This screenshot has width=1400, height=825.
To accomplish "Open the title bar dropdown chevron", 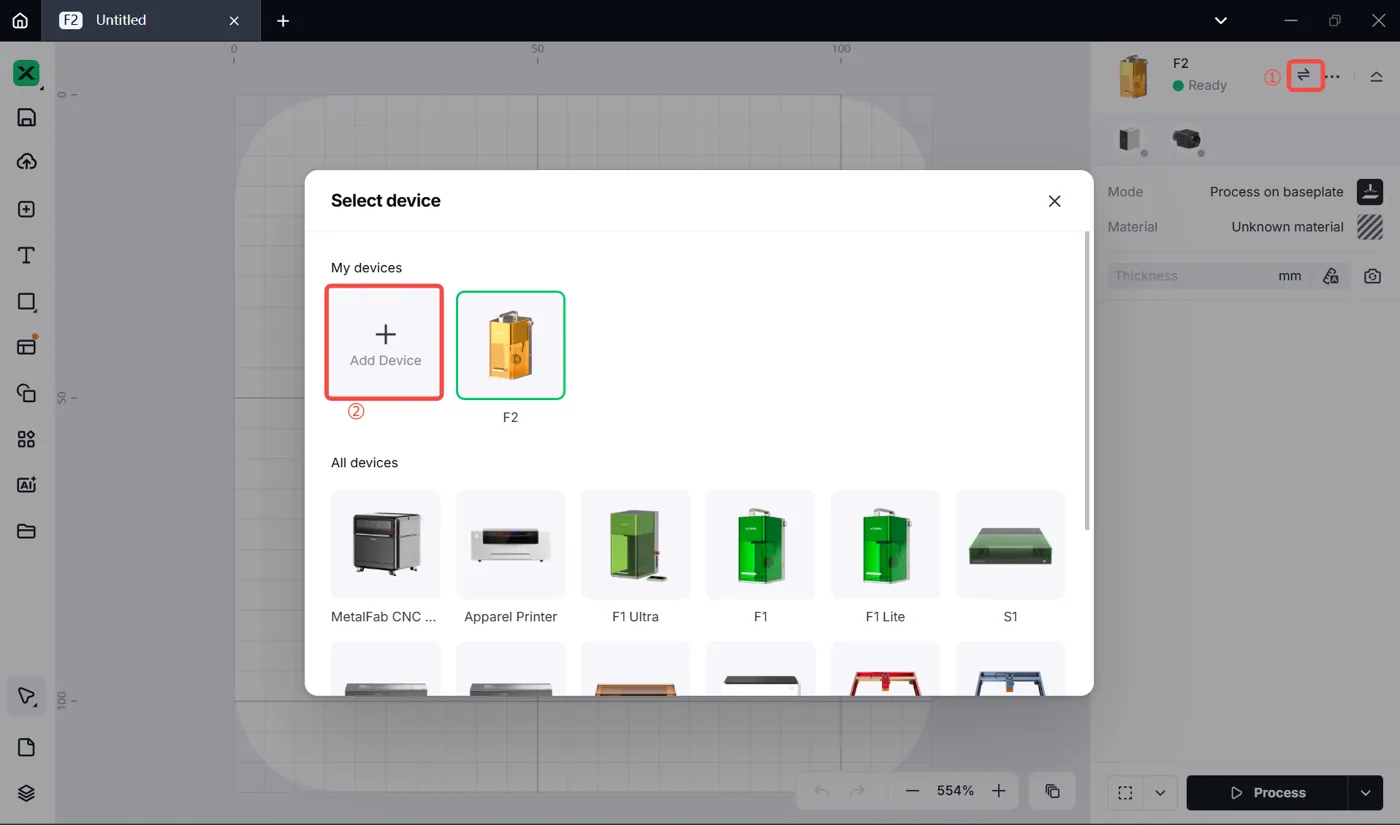I will (1221, 20).
